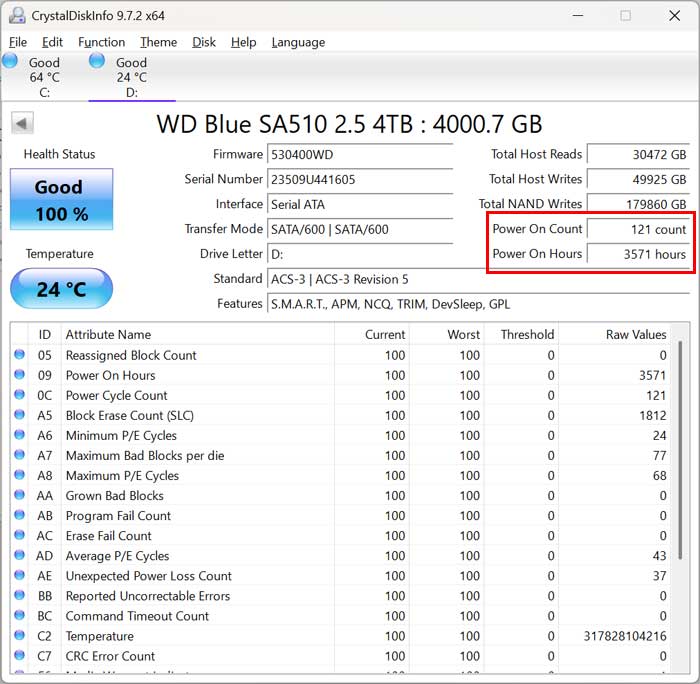
Task: Click the Standard field ACS-3 Revision 5
Action: (x=479, y=279)
